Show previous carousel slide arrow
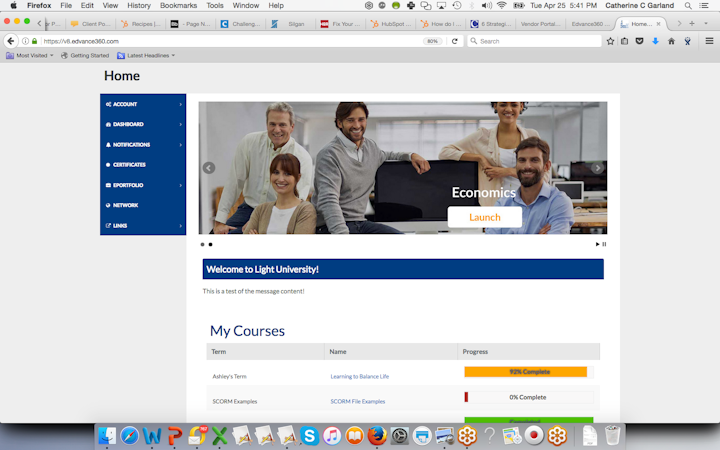 (x=209, y=168)
